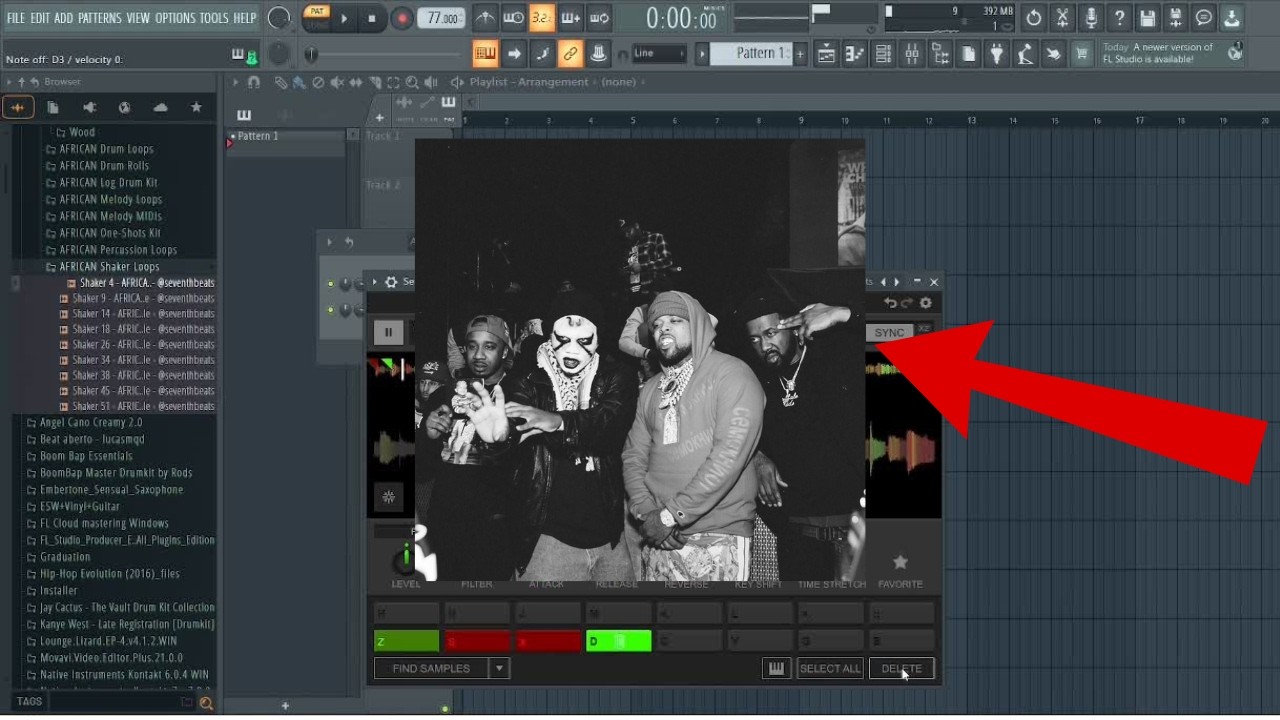
Task: Open the Channel rack icon
Action: pos(883,54)
